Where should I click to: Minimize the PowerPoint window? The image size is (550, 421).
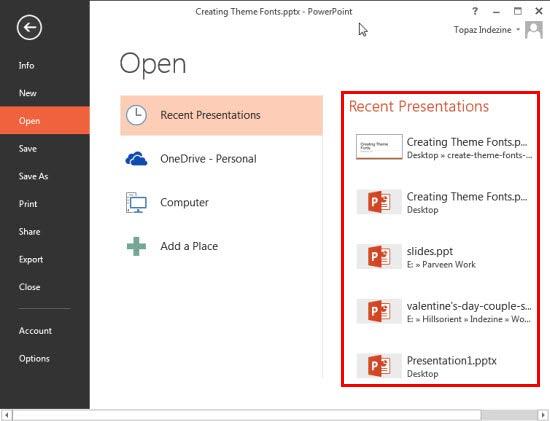click(496, 12)
